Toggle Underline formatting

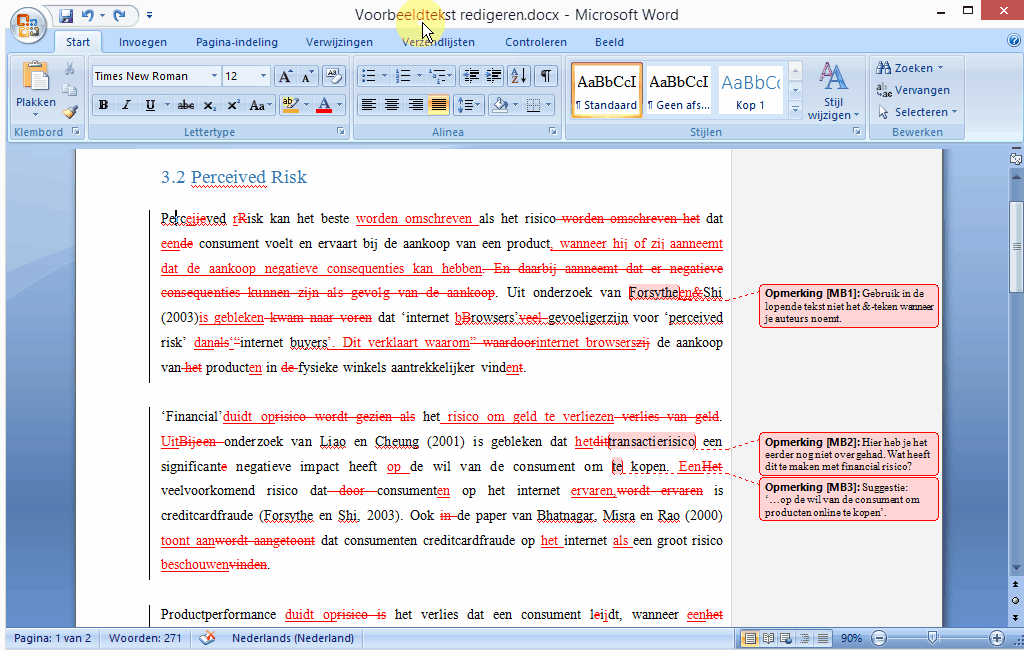point(150,105)
